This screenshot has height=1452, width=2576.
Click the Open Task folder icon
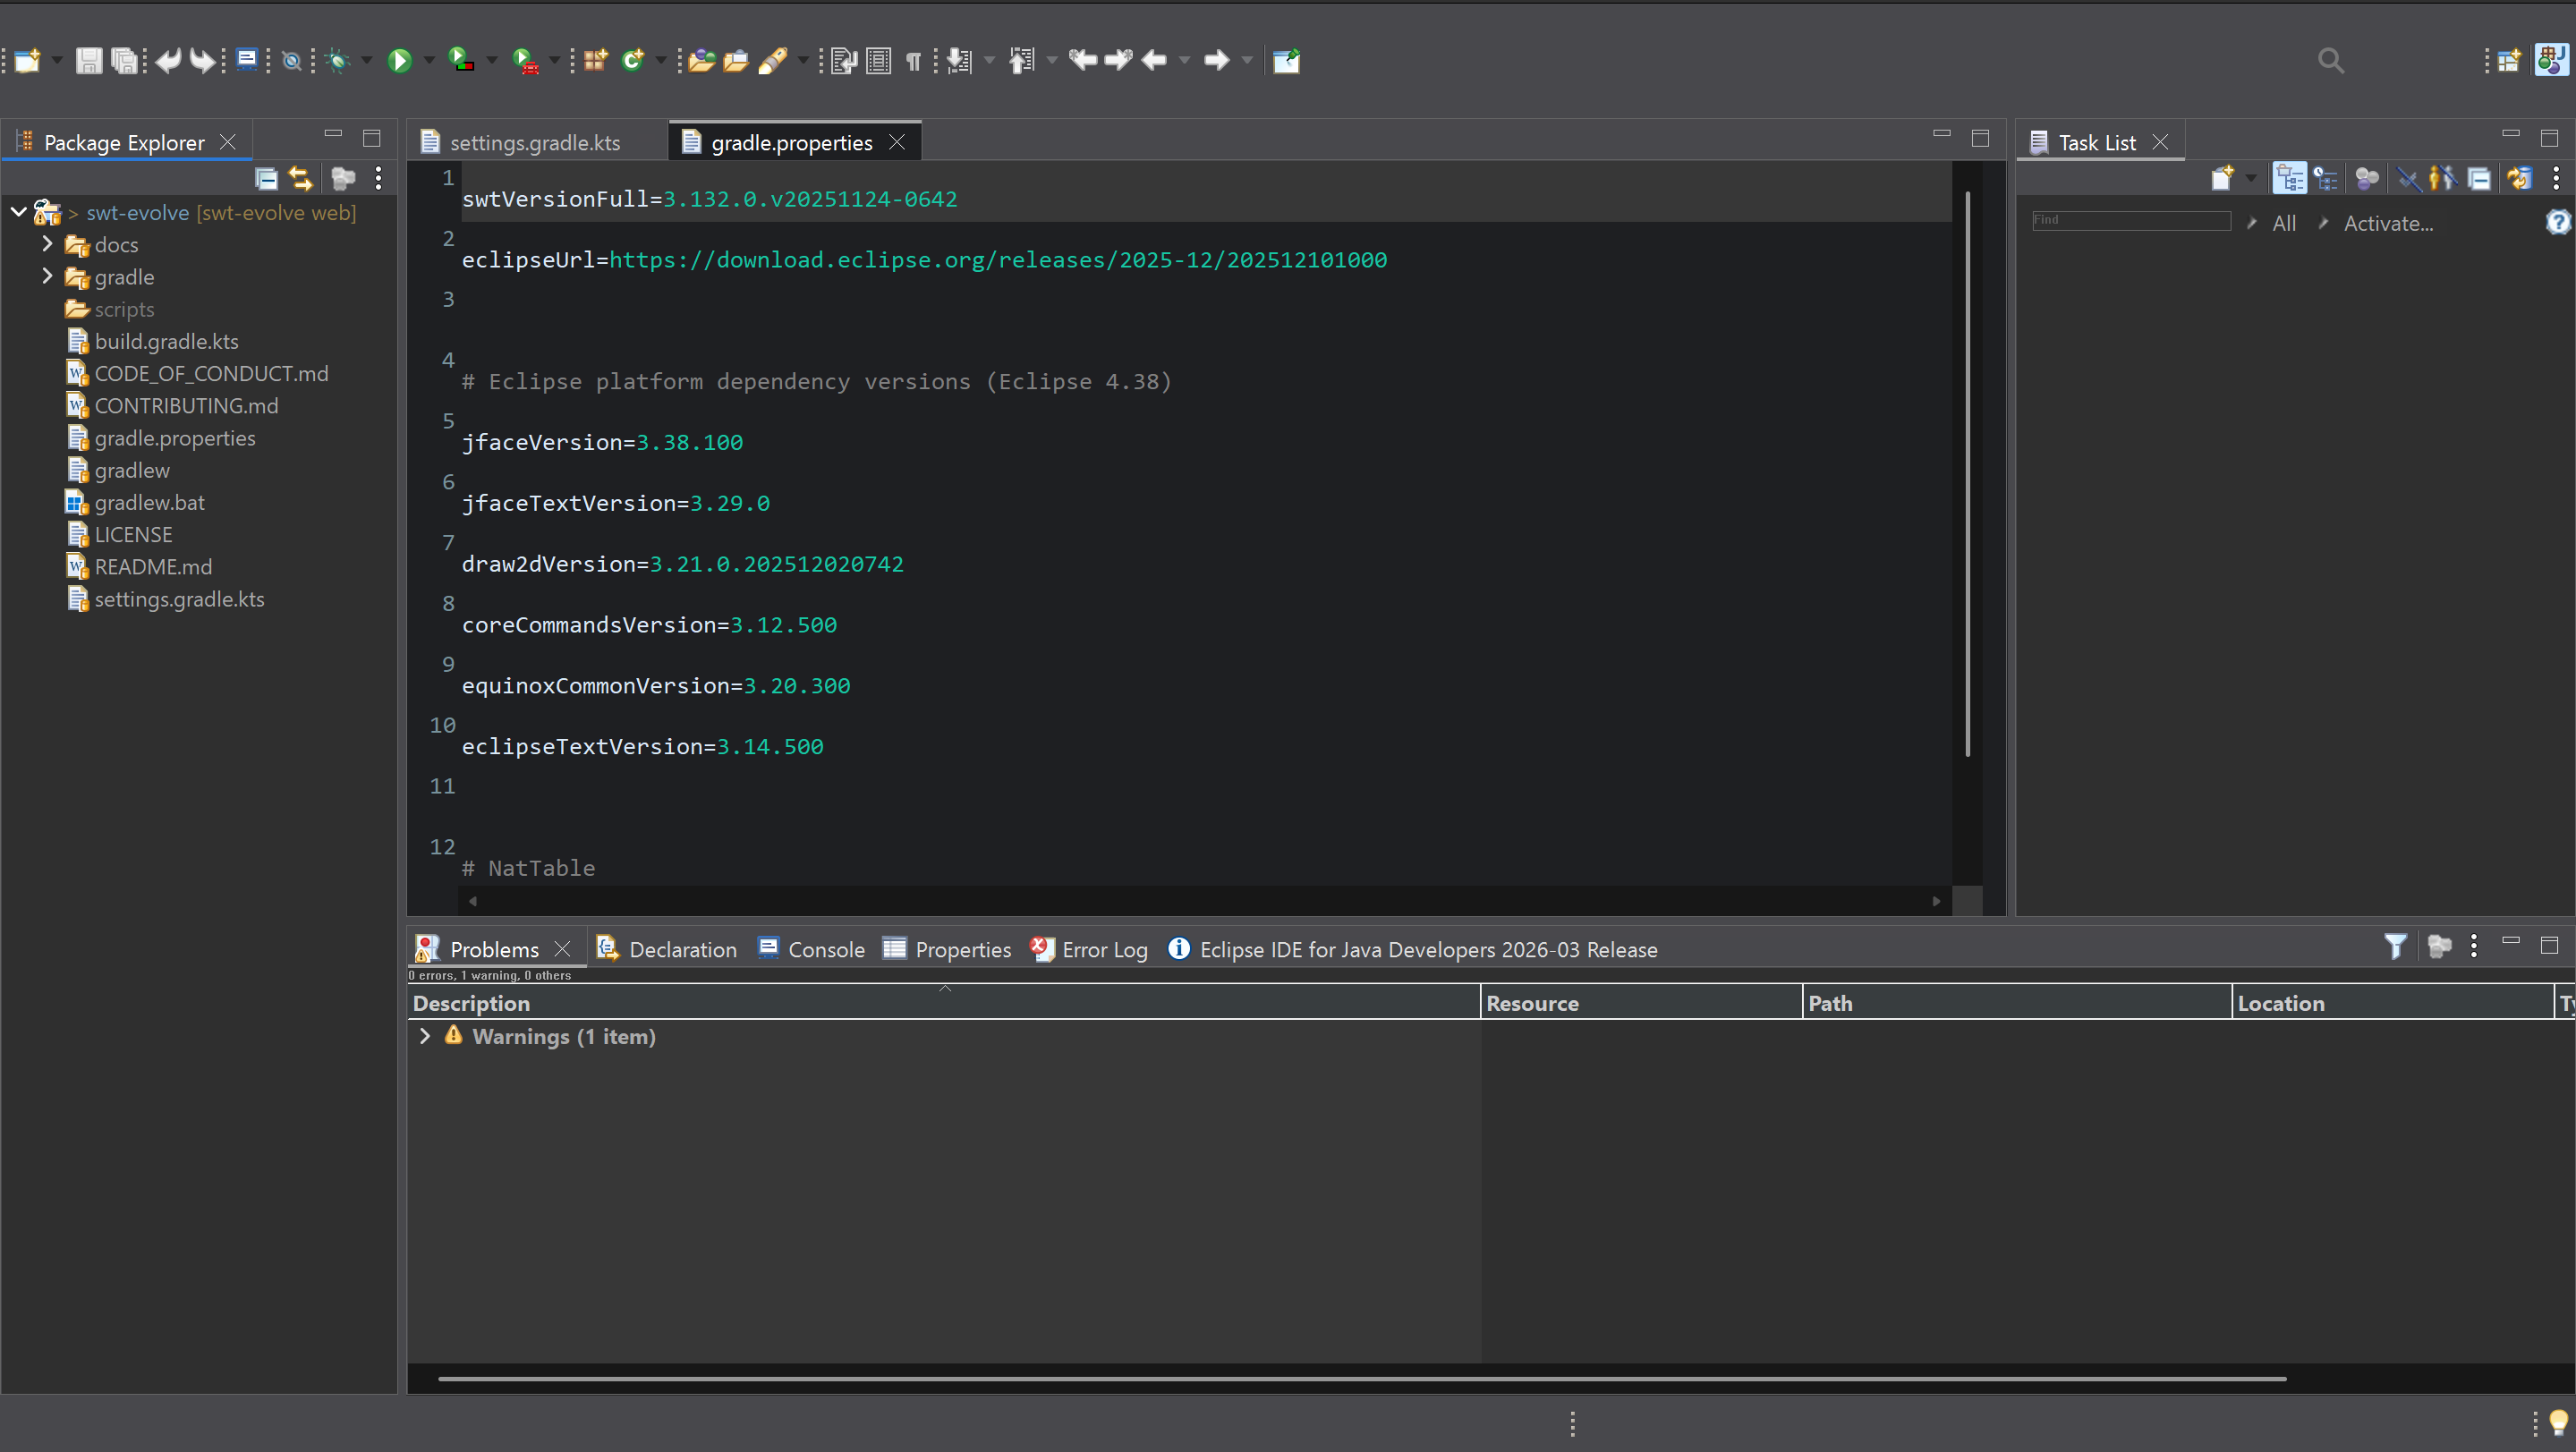(736, 61)
